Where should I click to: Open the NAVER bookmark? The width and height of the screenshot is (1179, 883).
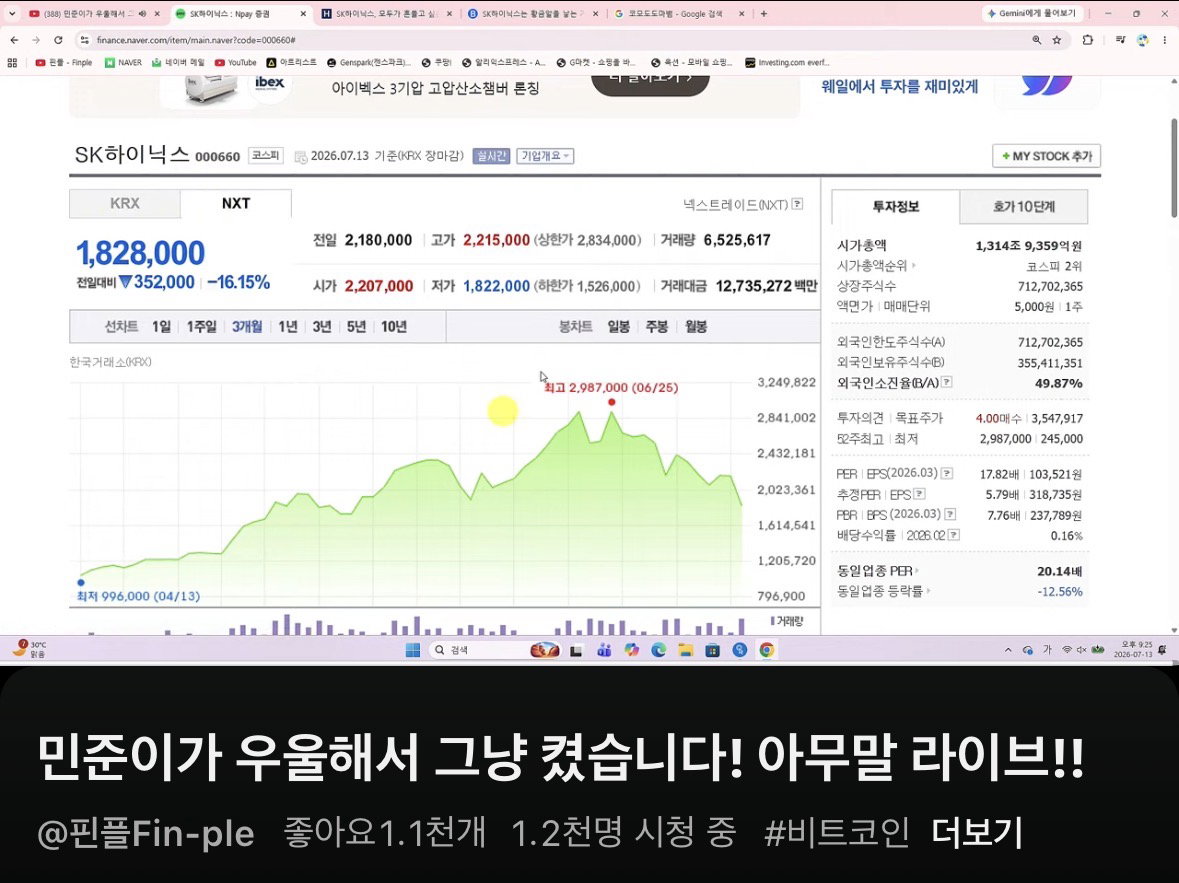123,62
